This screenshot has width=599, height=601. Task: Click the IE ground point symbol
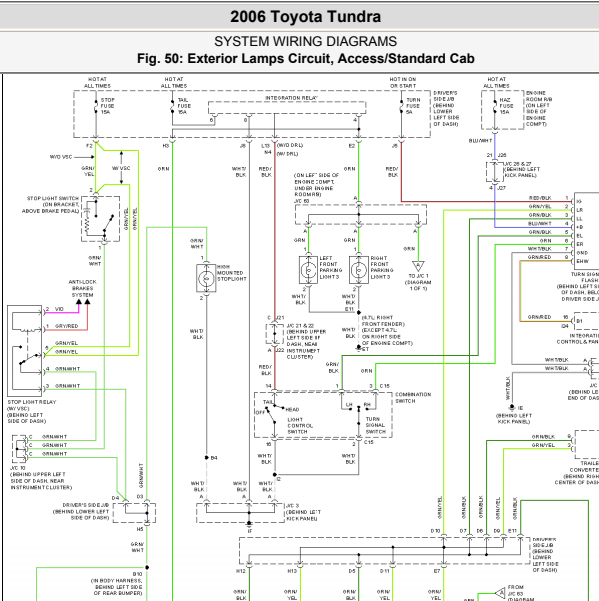[512, 407]
